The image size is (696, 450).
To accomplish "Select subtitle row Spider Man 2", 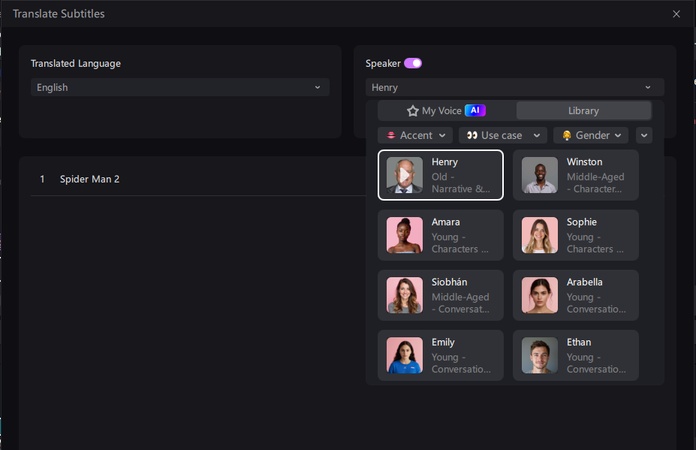I will tap(90, 179).
